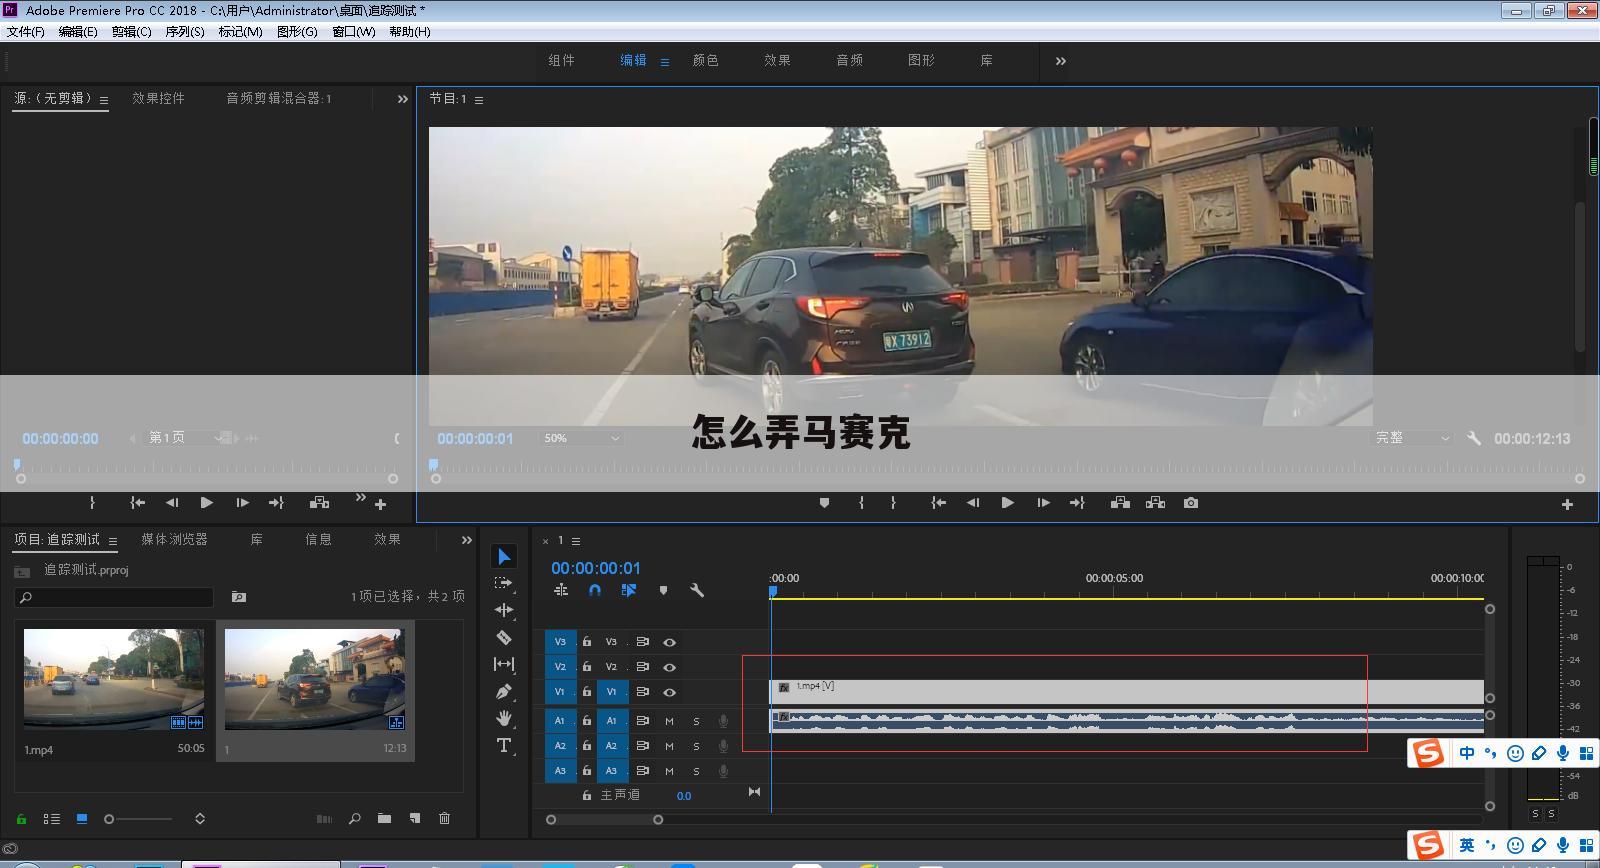Add marker in timeline panel
This screenshot has width=1600, height=868.
click(663, 590)
